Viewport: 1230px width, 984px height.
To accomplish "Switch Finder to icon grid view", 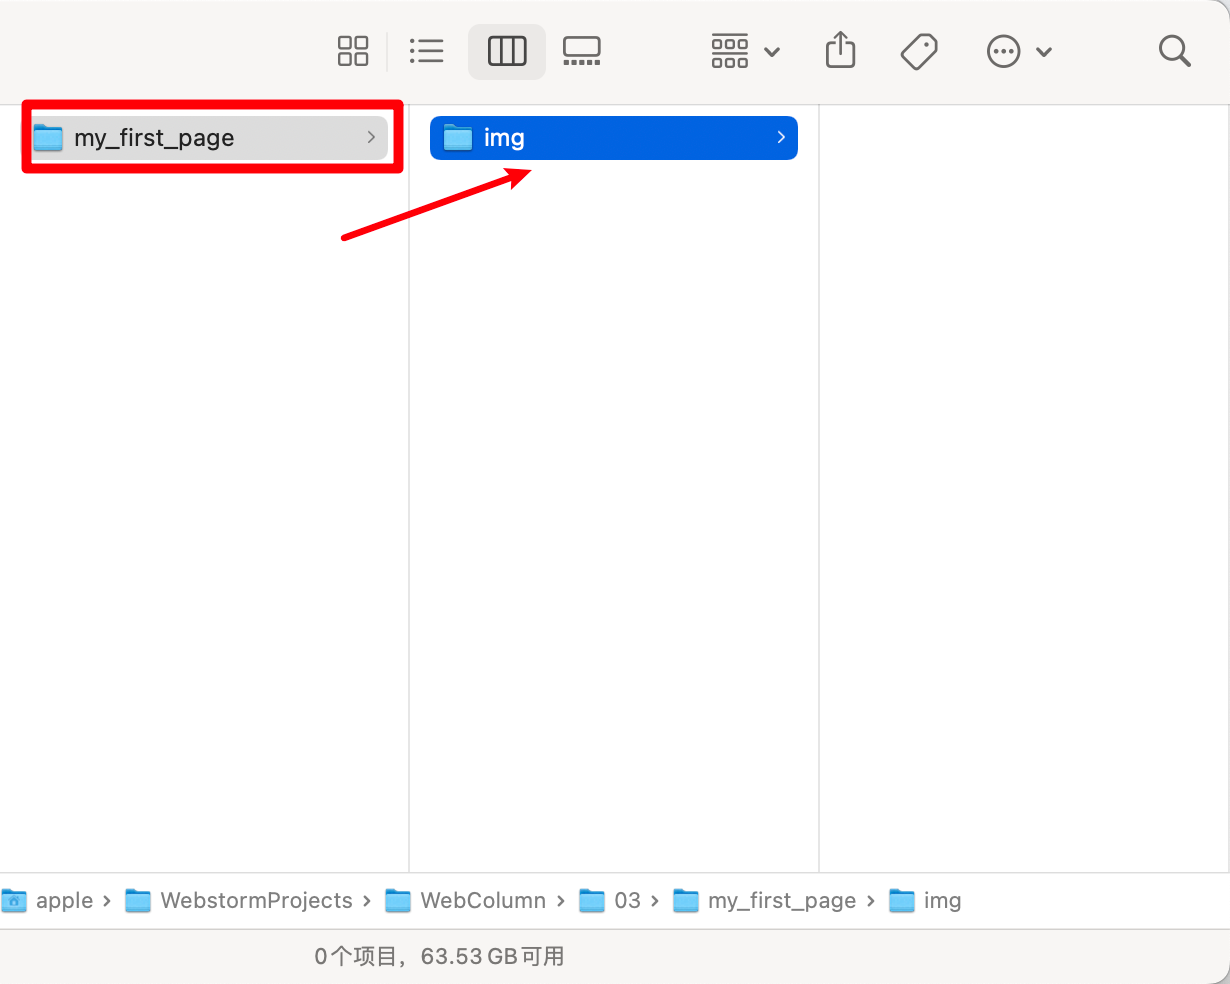I will 353,51.
